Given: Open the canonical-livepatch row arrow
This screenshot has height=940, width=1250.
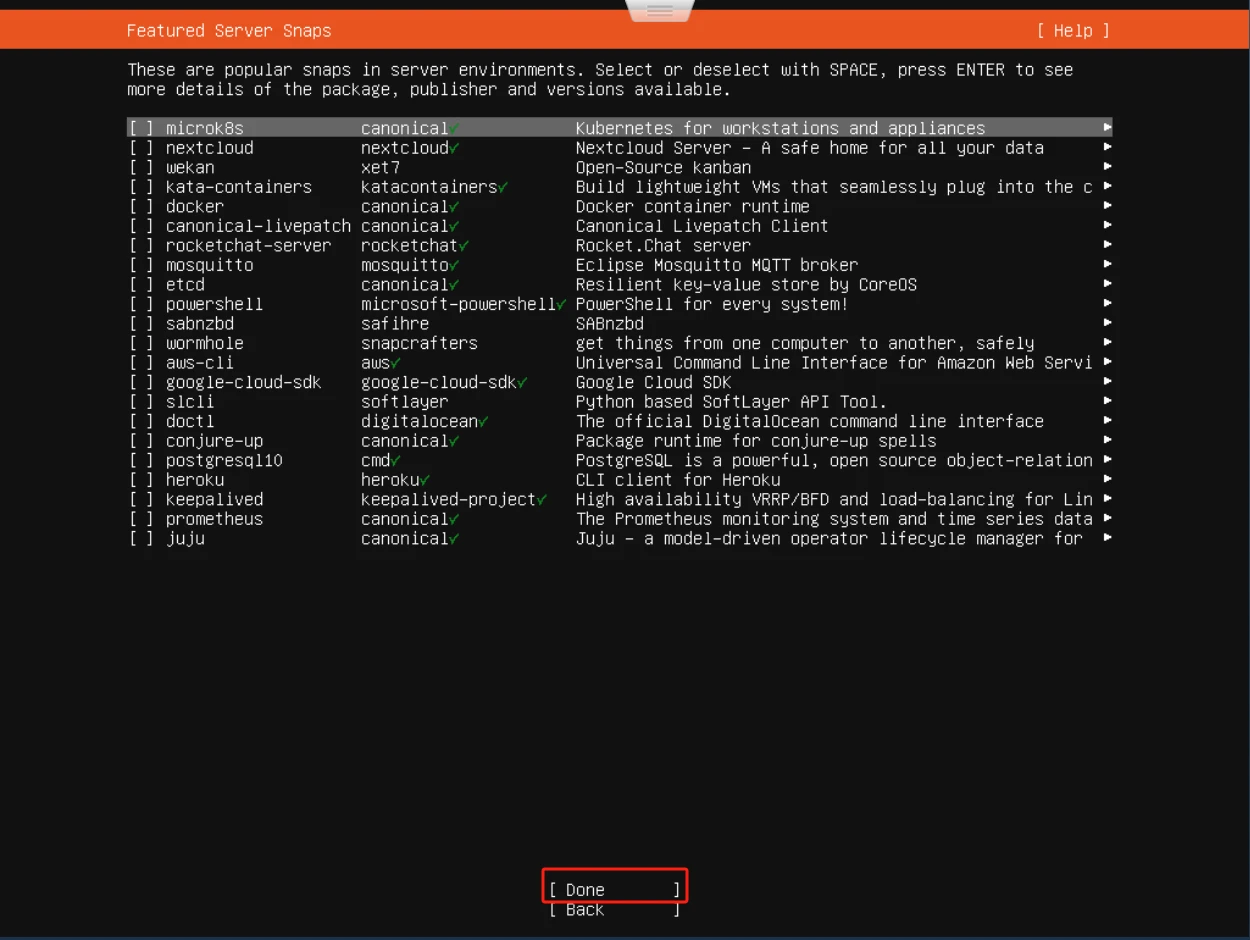Looking at the screenshot, I should pos(1107,225).
